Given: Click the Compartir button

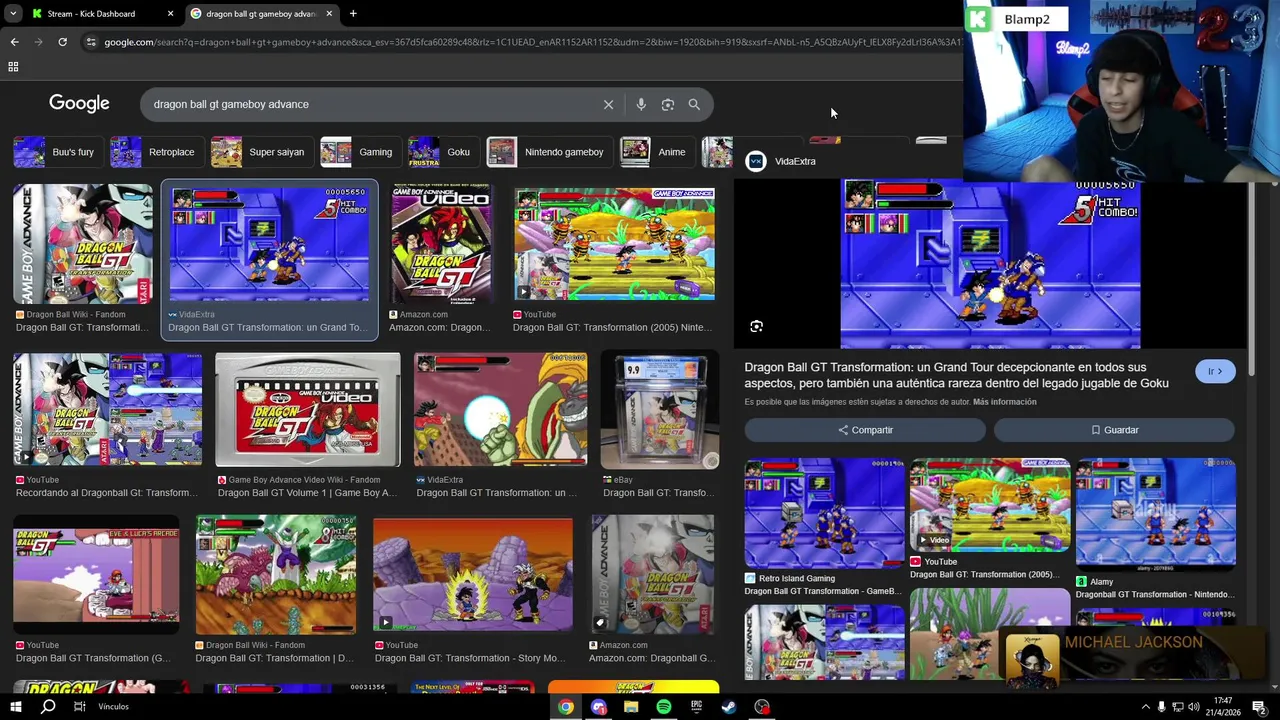Looking at the screenshot, I should pos(865,430).
